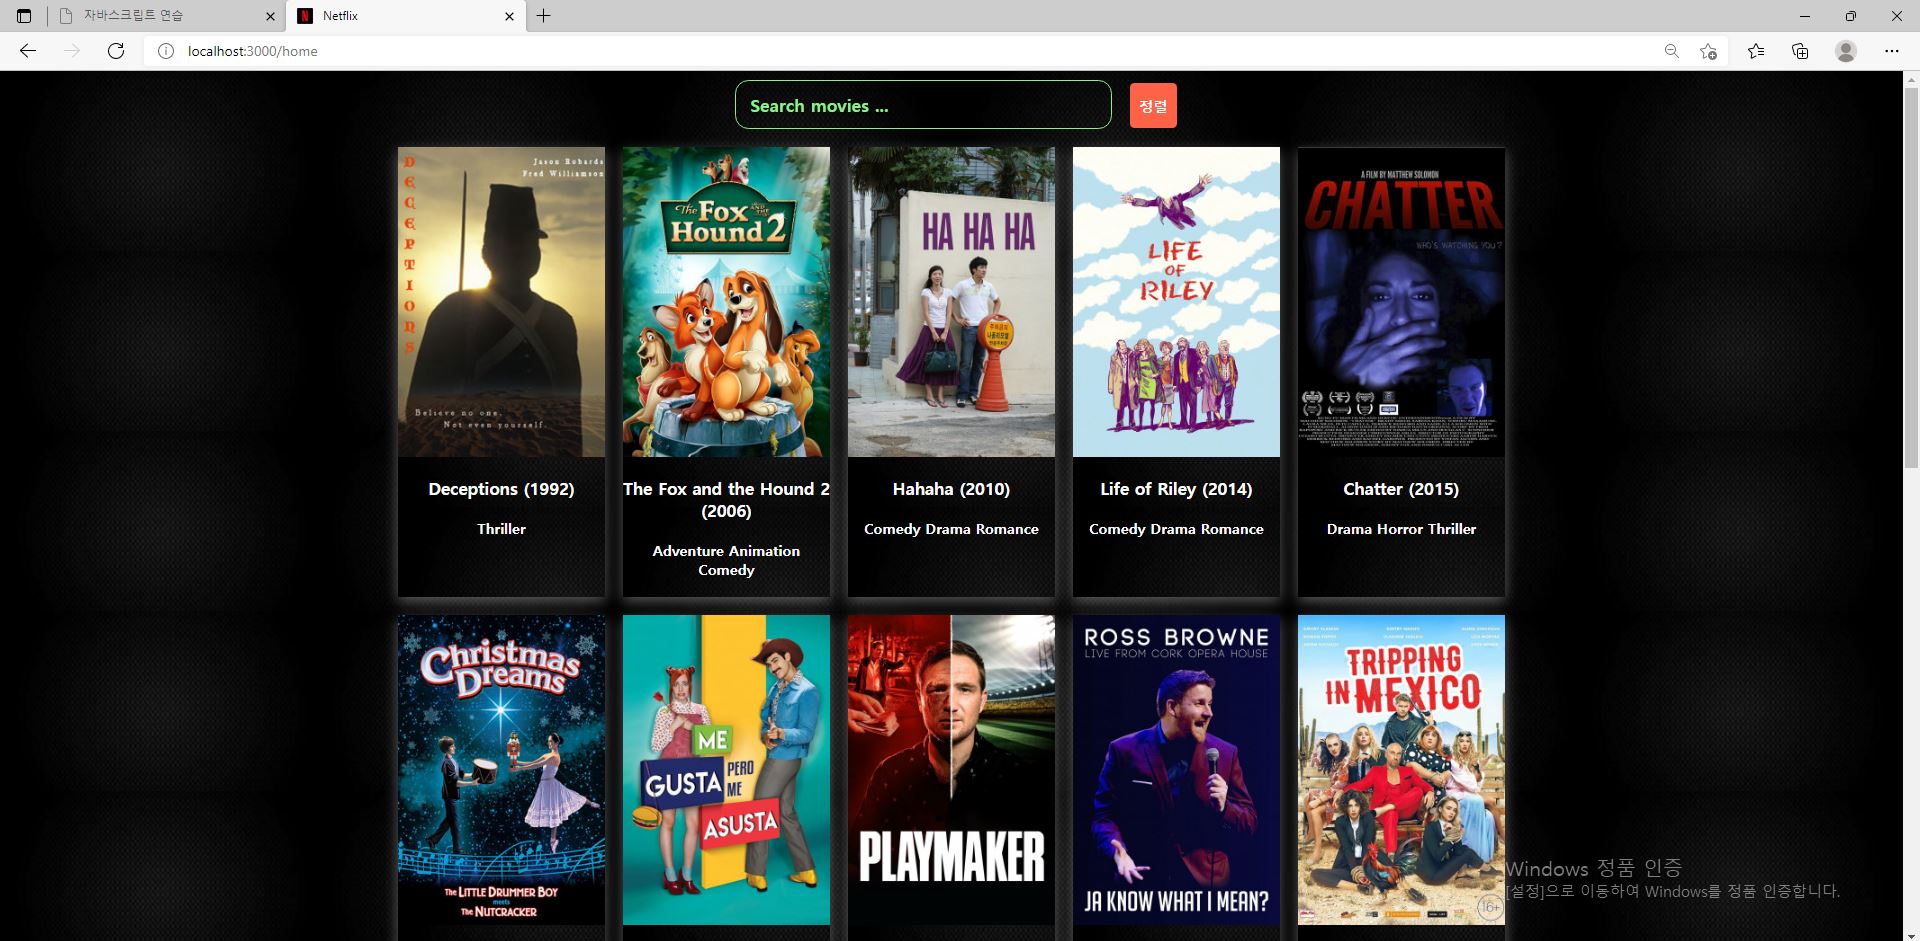Focus the Search movies input field
Viewport: 1920px width, 941px height.
923,105
